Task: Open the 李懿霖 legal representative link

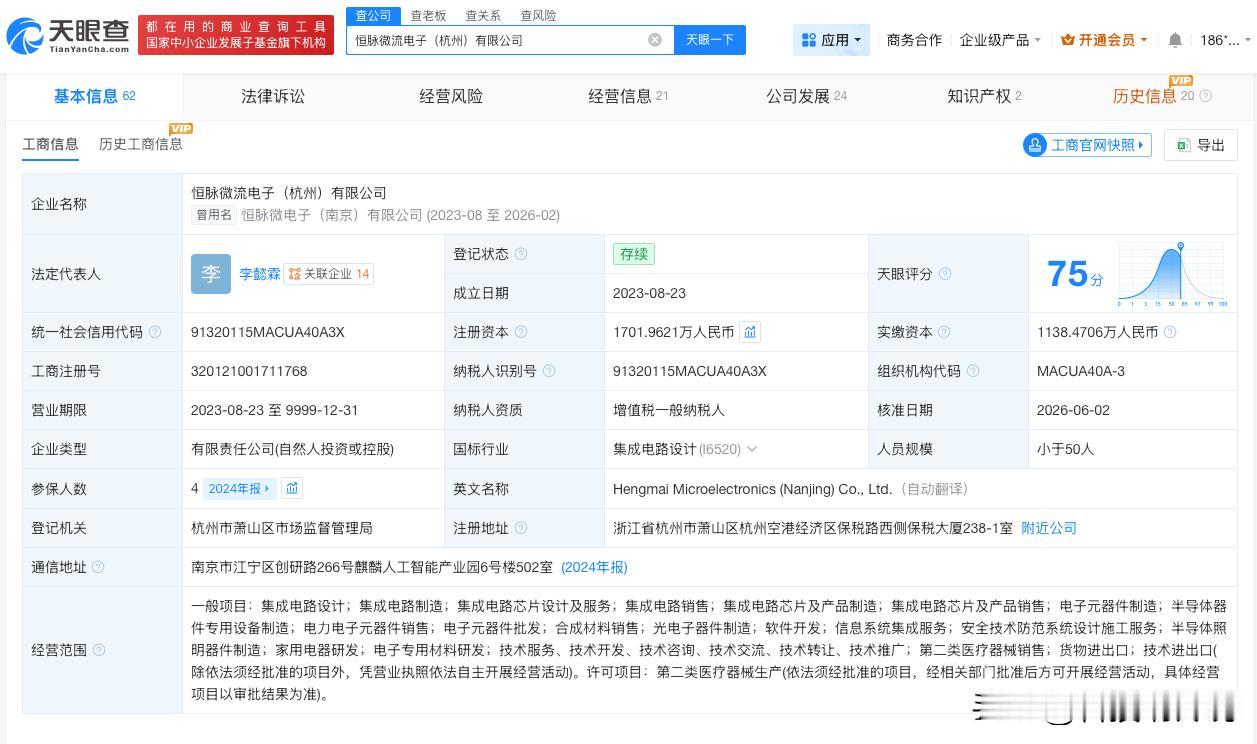Action: pyautogui.click(x=260, y=274)
